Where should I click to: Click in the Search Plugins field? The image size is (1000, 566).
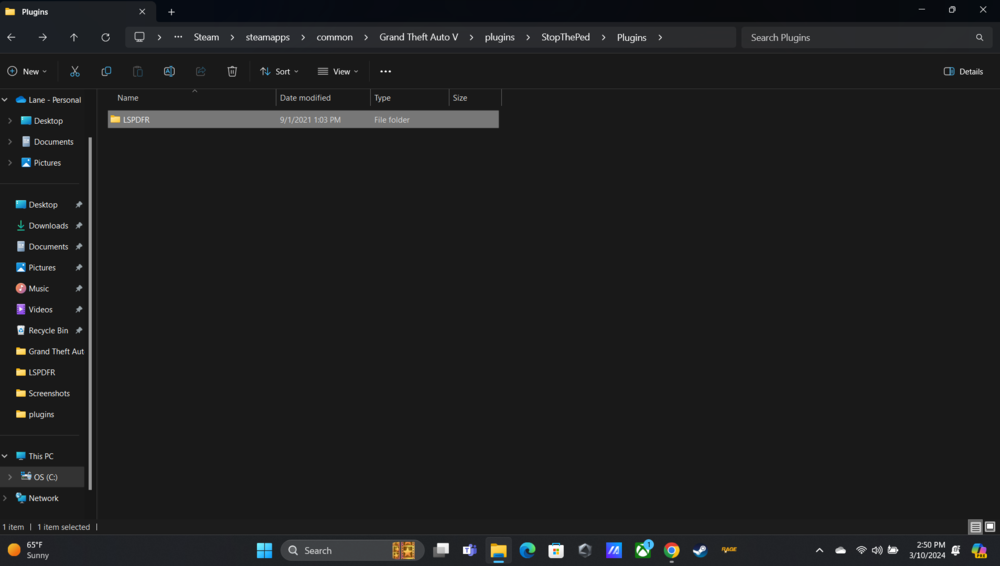866,38
